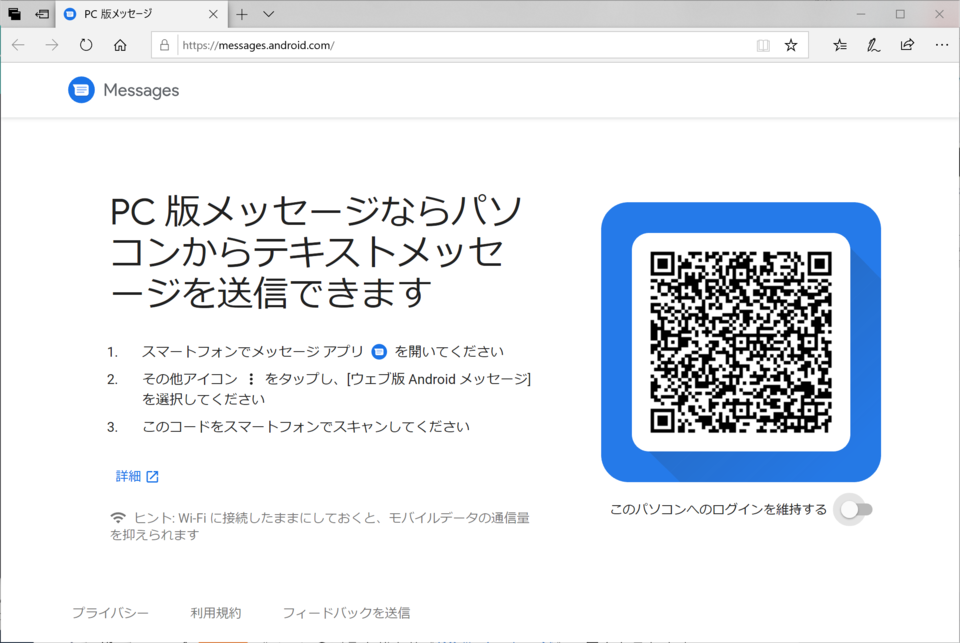Open browser settings and more menu
The height and width of the screenshot is (643, 960).
(942, 45)
